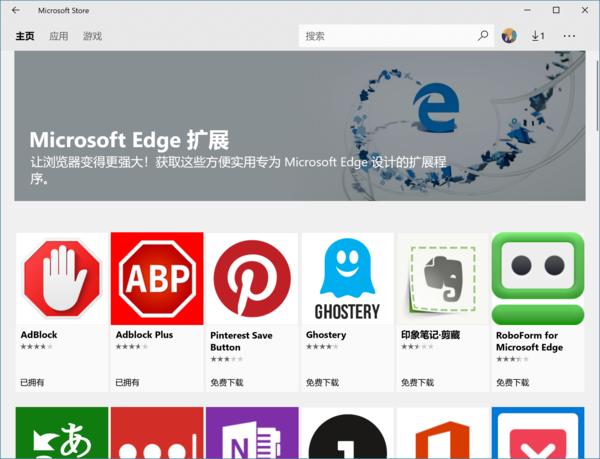Click the Pinterest Save Button title
The width and height of the screenshot is (600, 459).
pyautogui.click(x=241, y=341)
